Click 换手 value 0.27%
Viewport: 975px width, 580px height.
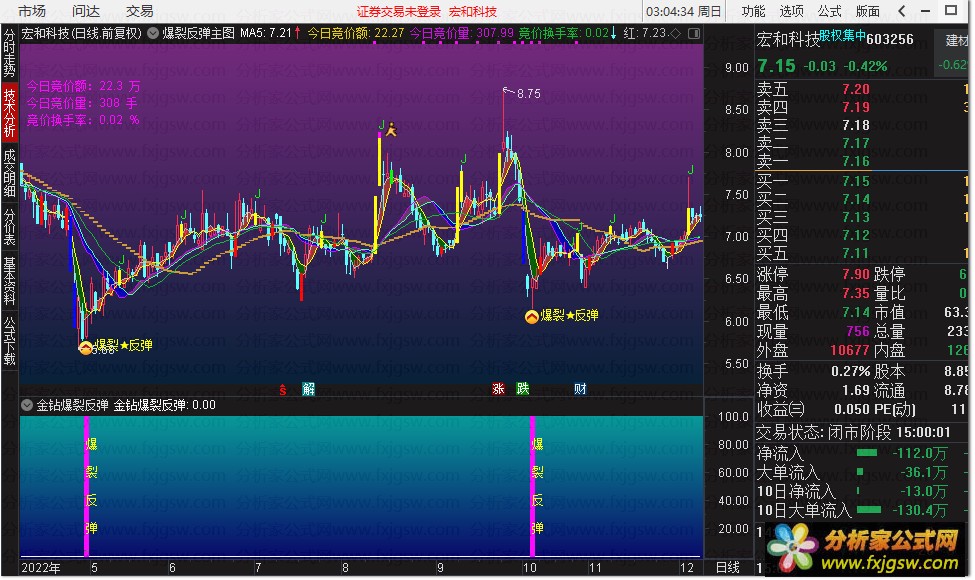point(851,372)
